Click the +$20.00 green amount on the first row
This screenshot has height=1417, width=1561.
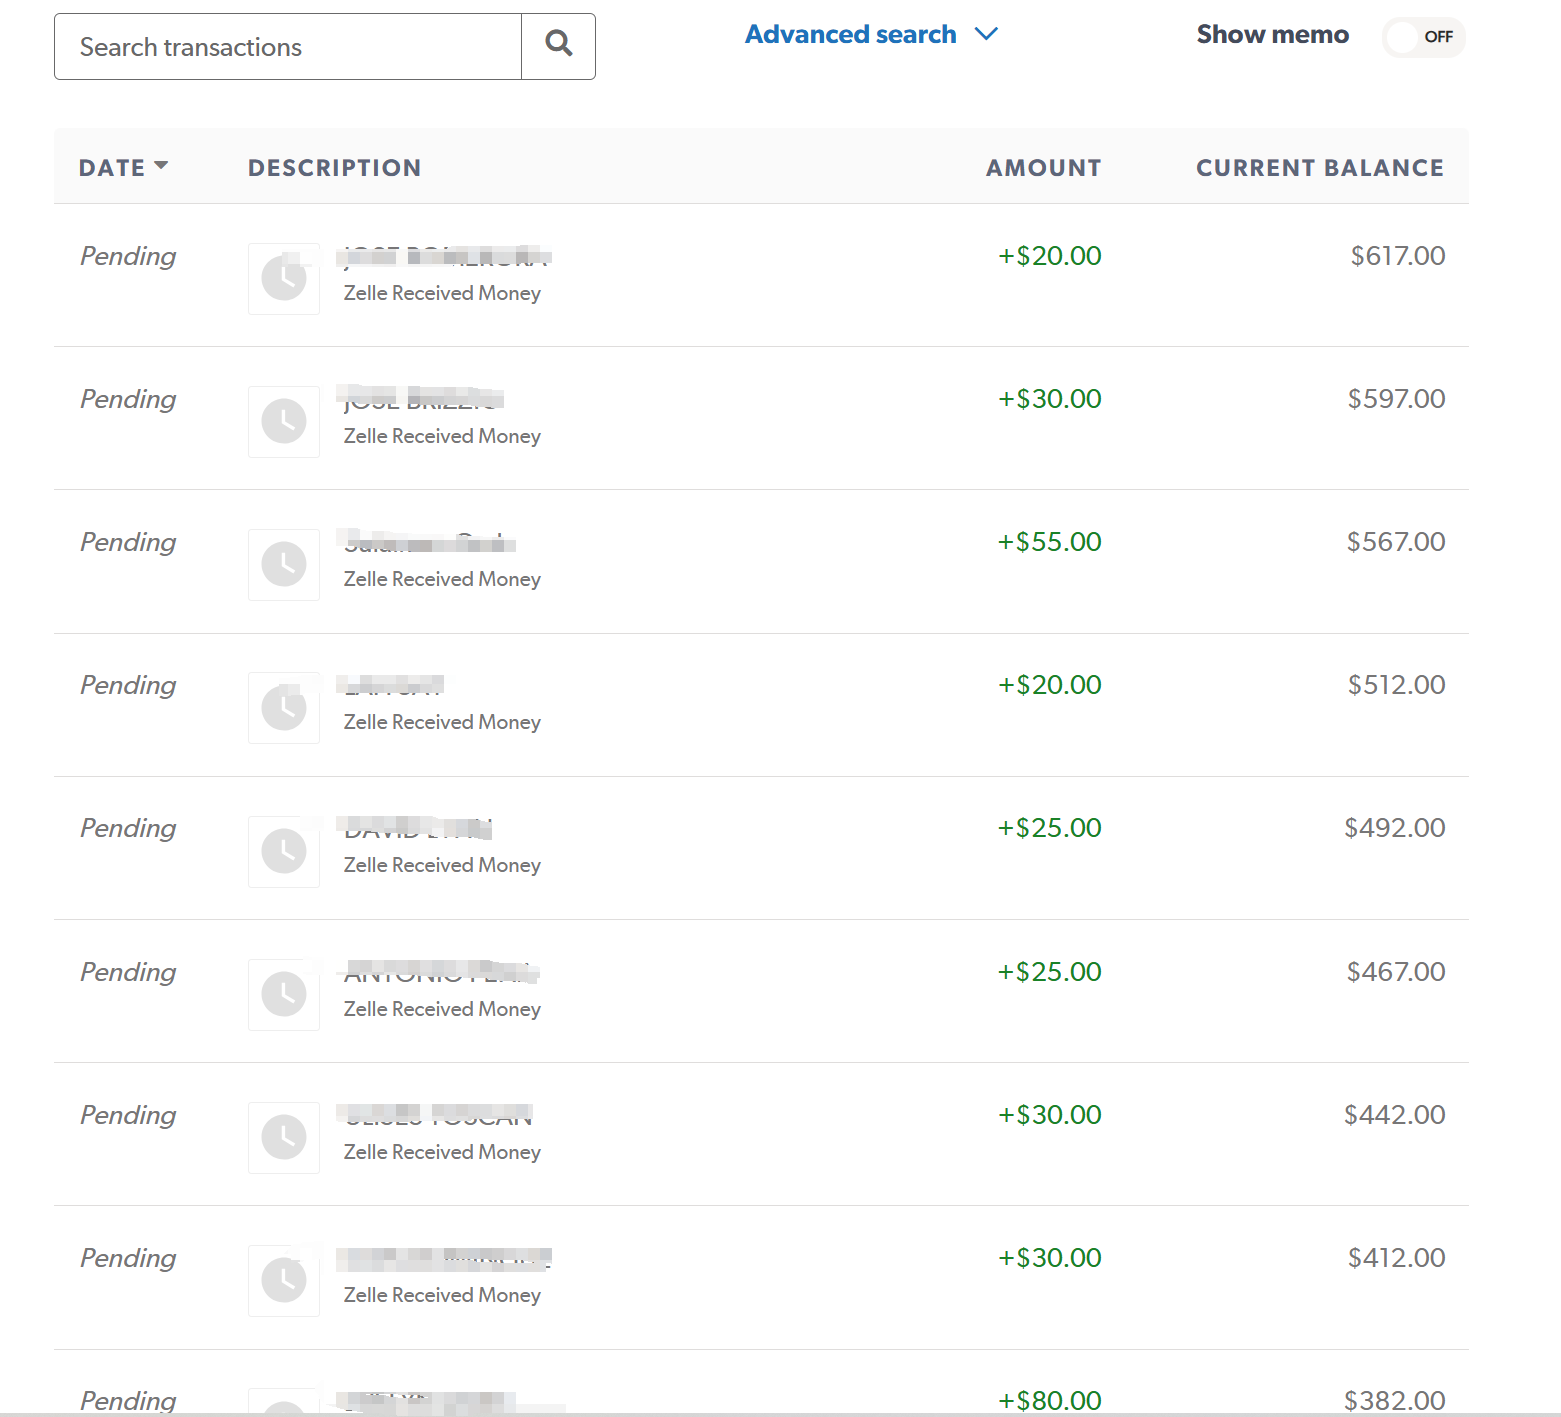(x=1048, y=255)
